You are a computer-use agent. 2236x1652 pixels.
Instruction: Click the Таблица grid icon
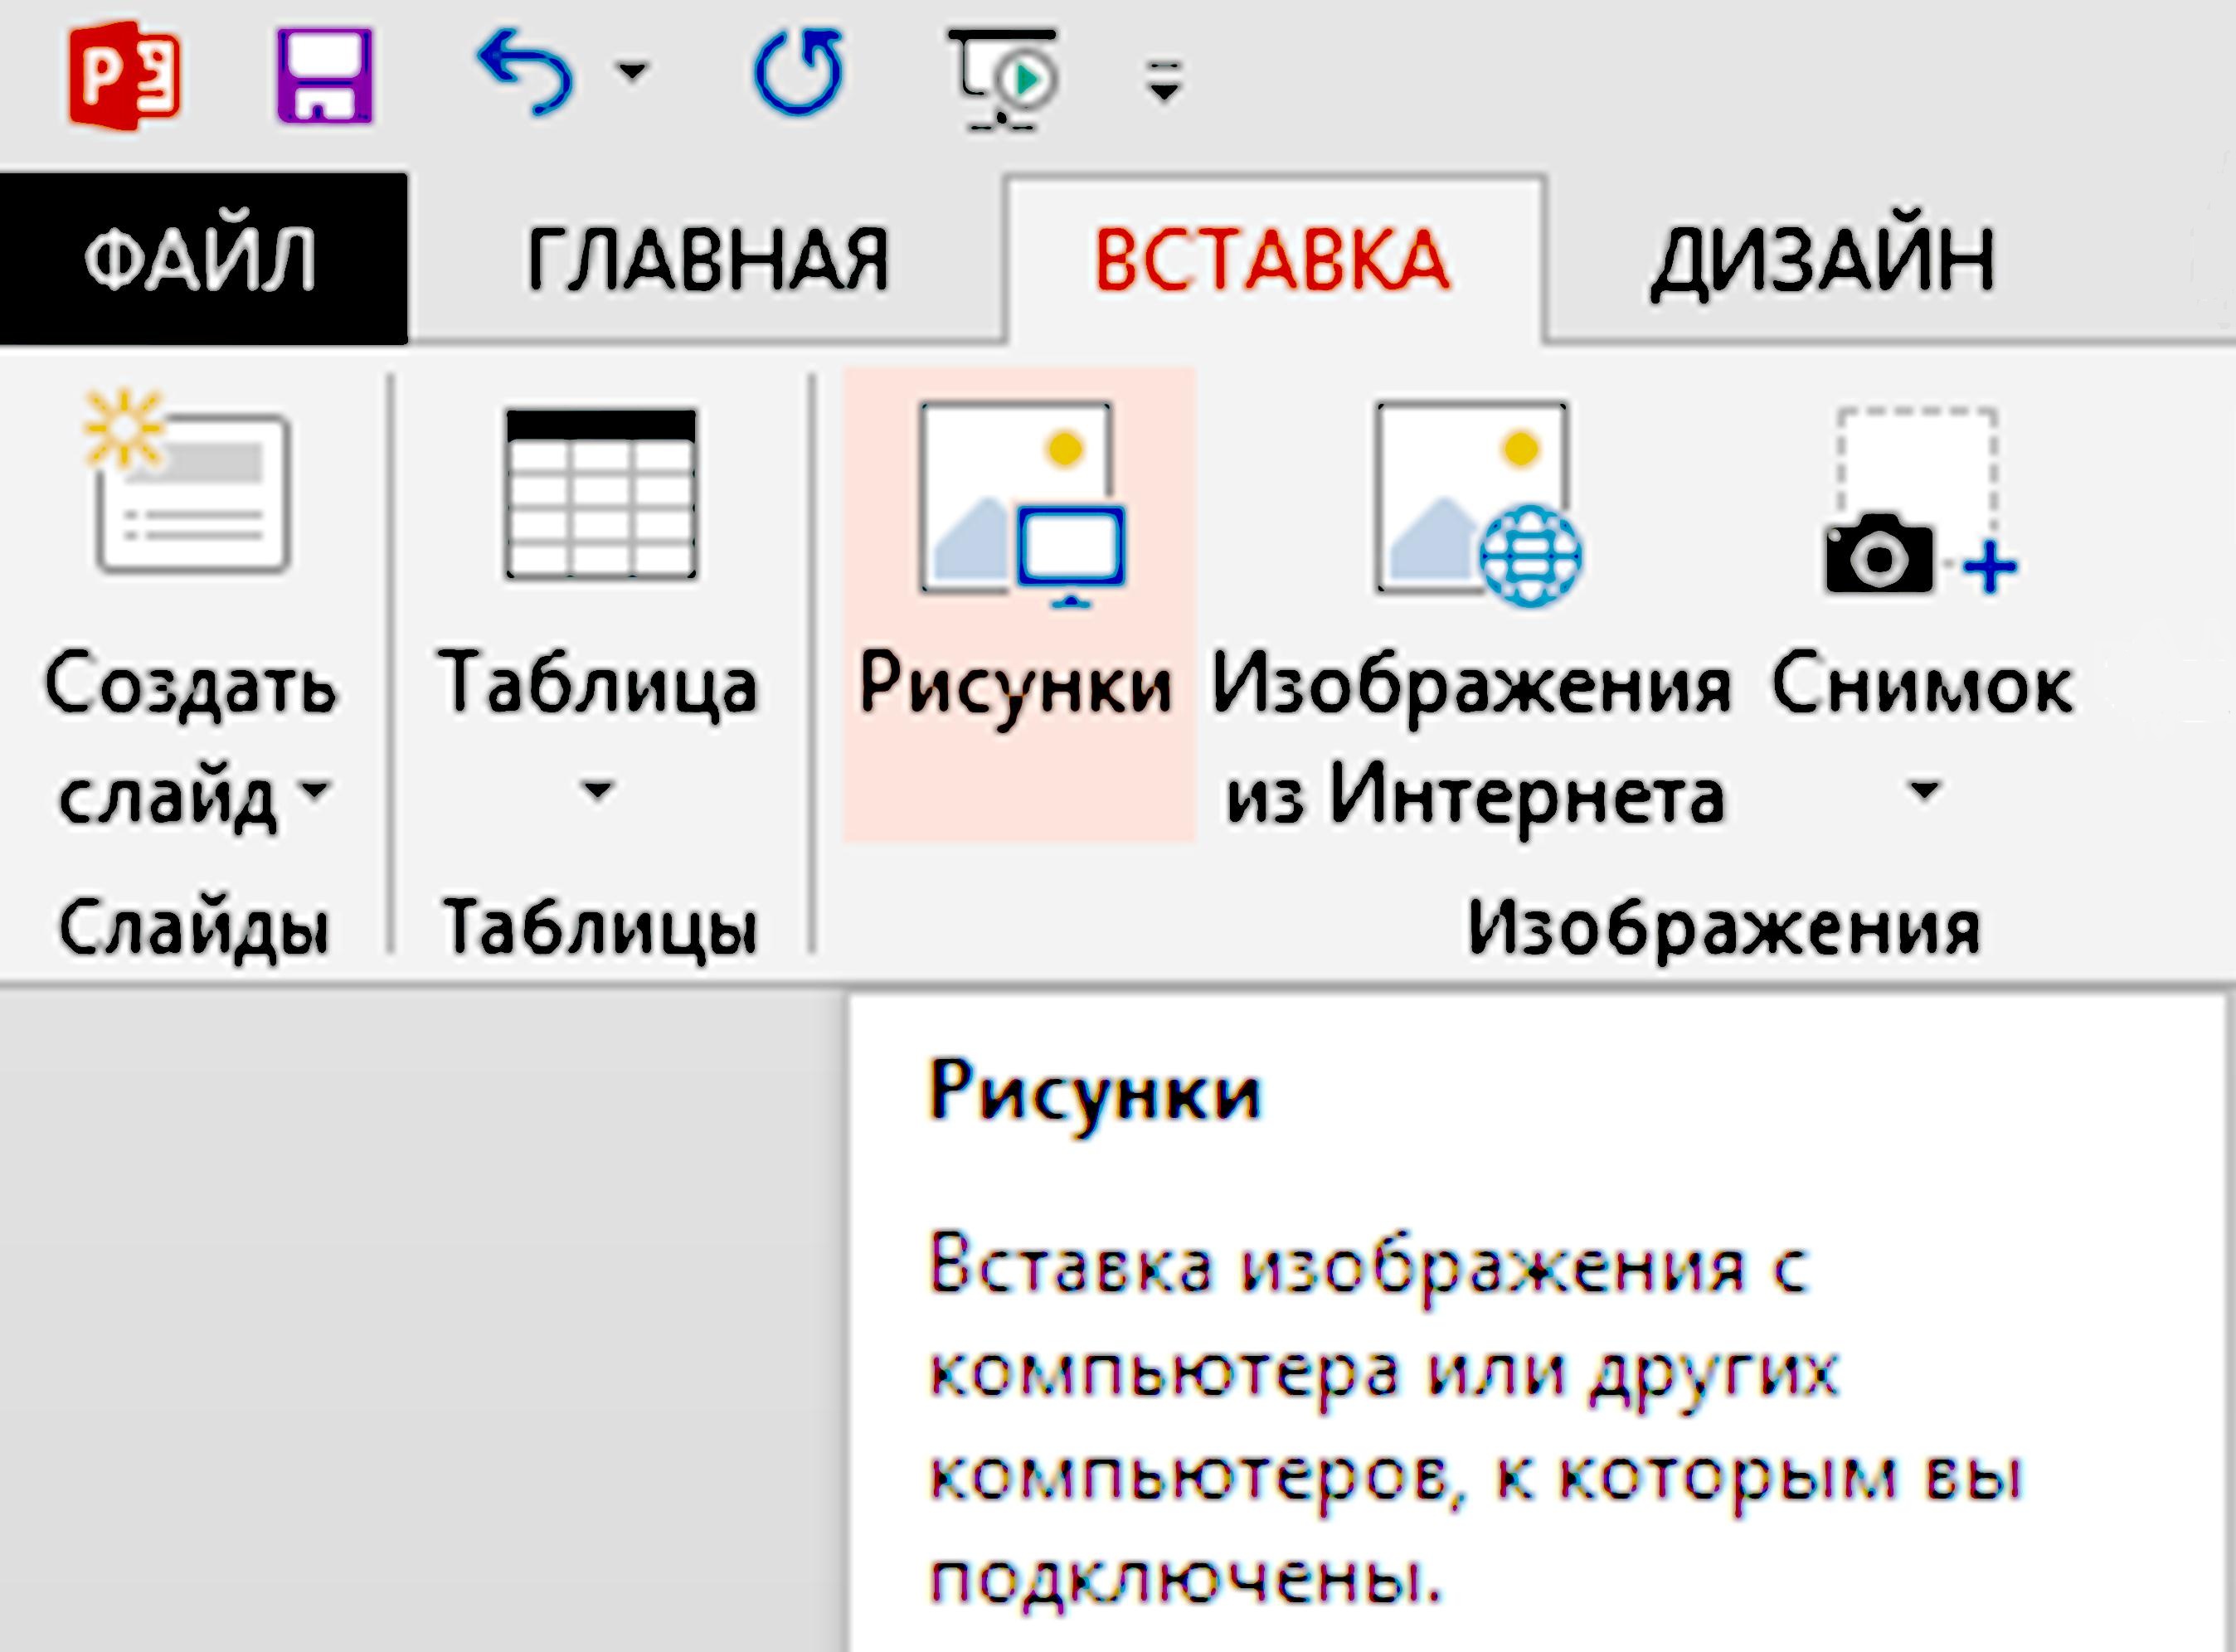point(601,494)
